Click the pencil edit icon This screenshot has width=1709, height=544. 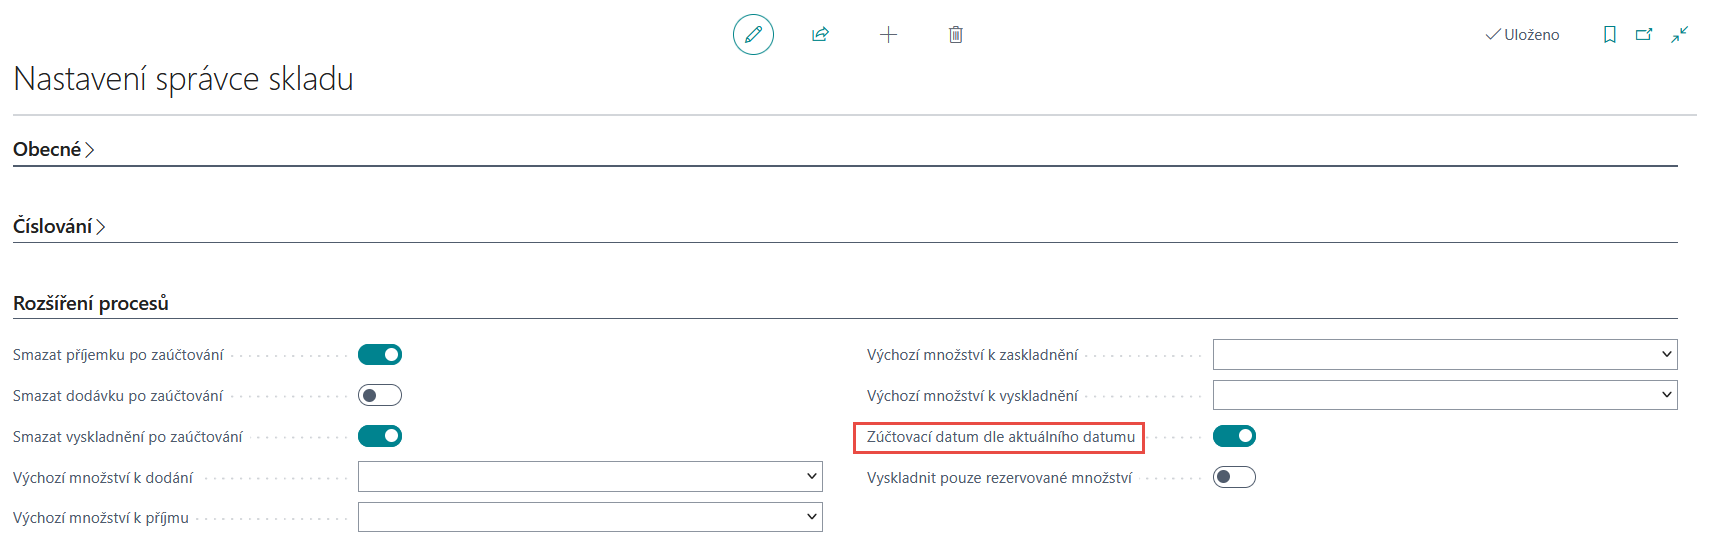coord(753,35)
